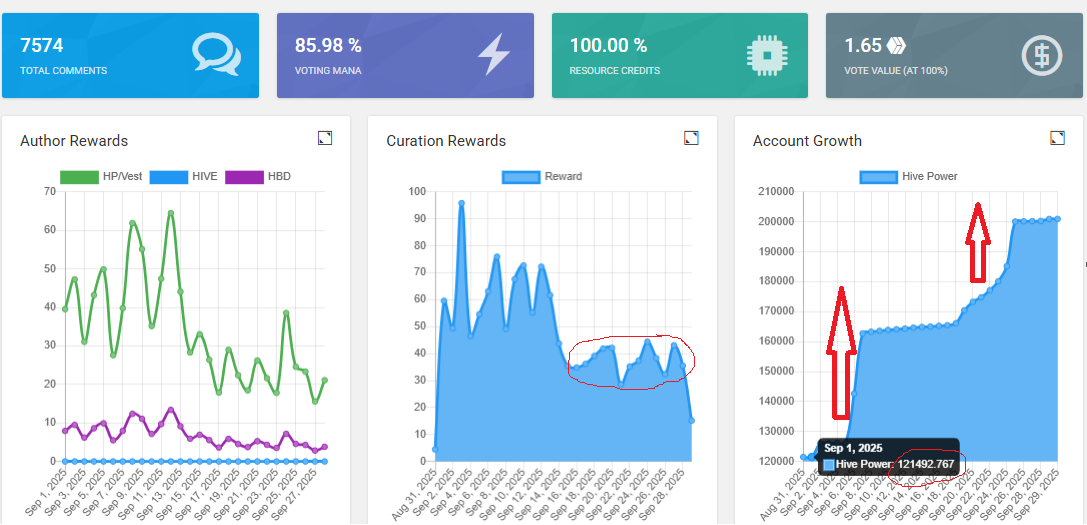1087x525 pixels.
Task: Click the Vote Value dollar sign icon
Action: click(x=1041, y=55)
